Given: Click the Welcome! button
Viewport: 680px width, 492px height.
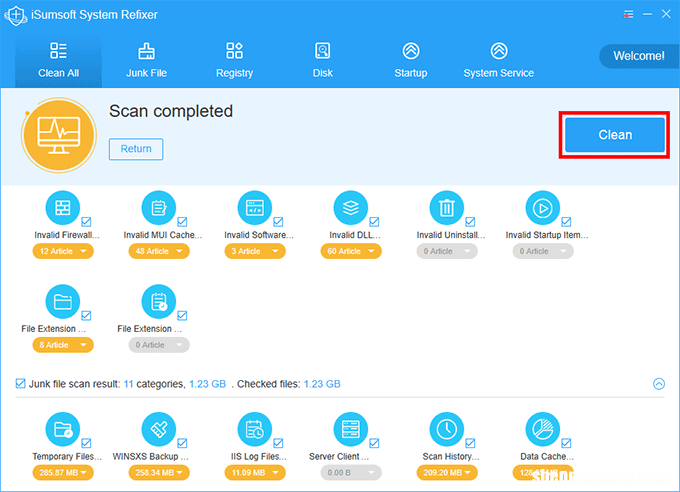Looking at the screenshot, I should (639, 56).
